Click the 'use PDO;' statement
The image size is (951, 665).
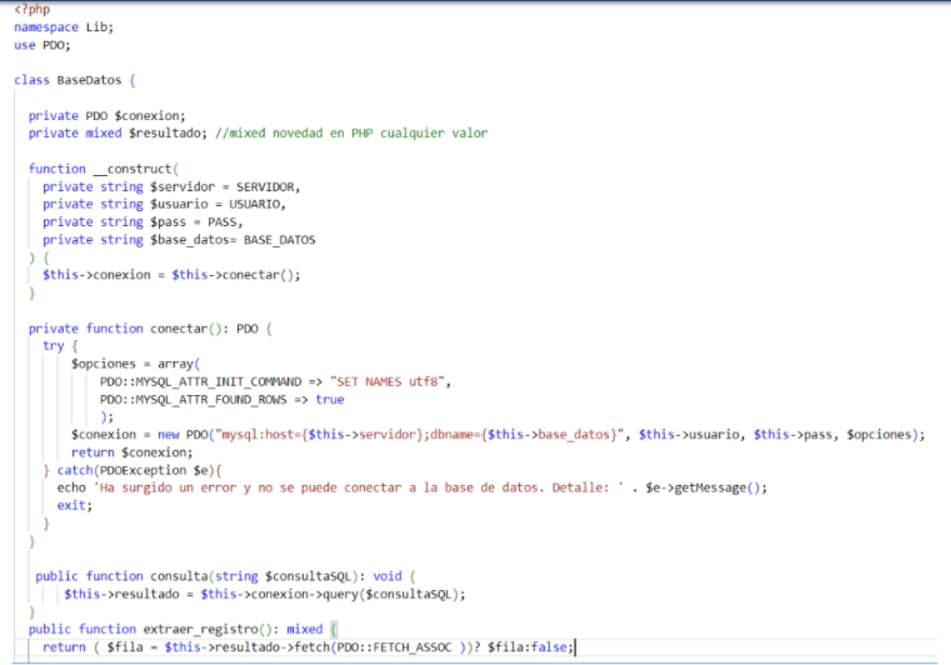pos(42,45)
